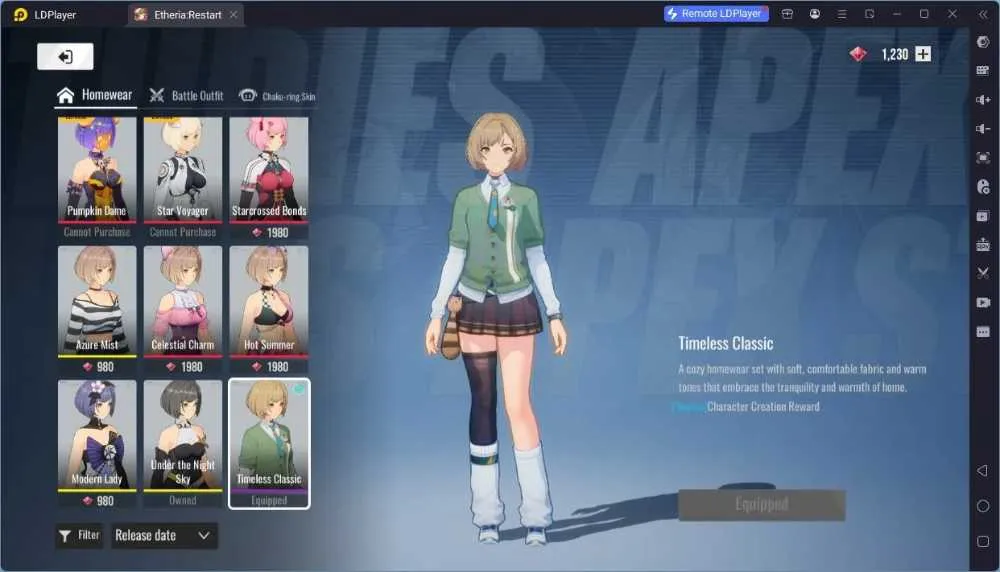1000x572 pixels.
Task: Click the Celestial Charm 1980 price
Action: coord(184,367)
